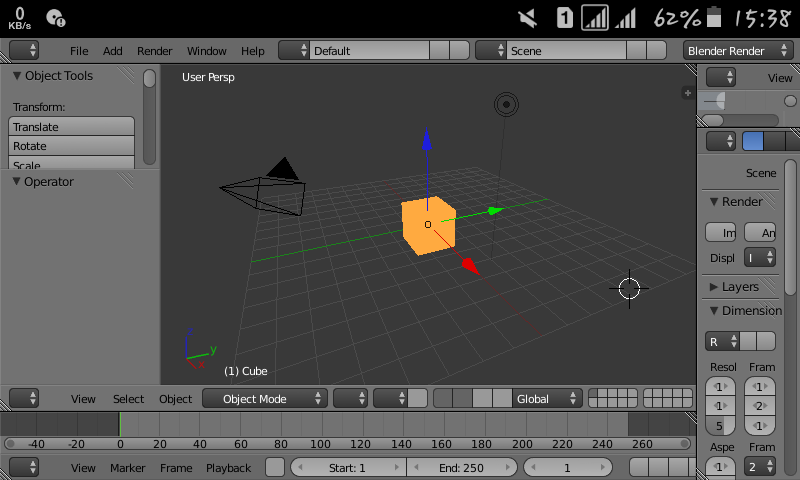800x480 pixels.
Task: Click the green Y-axis manipulator arrowhead
Action: pos(494,210)
